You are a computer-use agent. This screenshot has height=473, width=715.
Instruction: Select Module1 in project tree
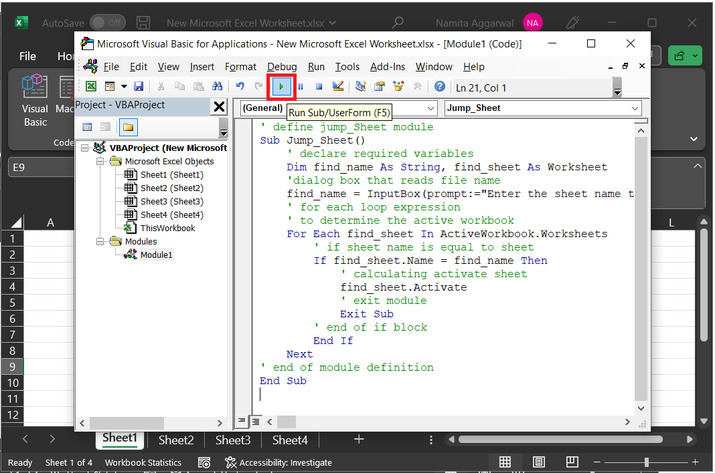pos(155,254)
